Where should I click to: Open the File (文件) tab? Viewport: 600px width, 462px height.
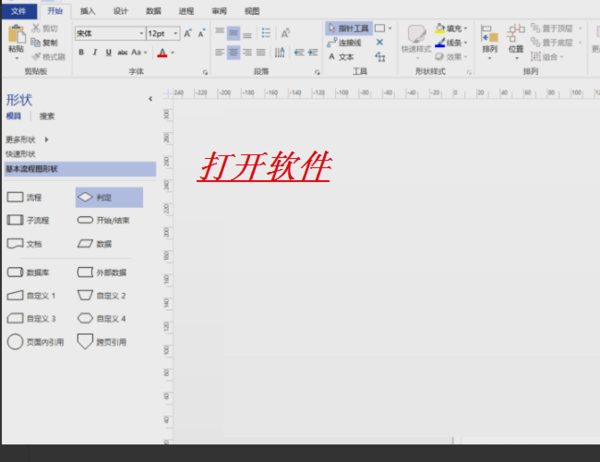(18, 11)
